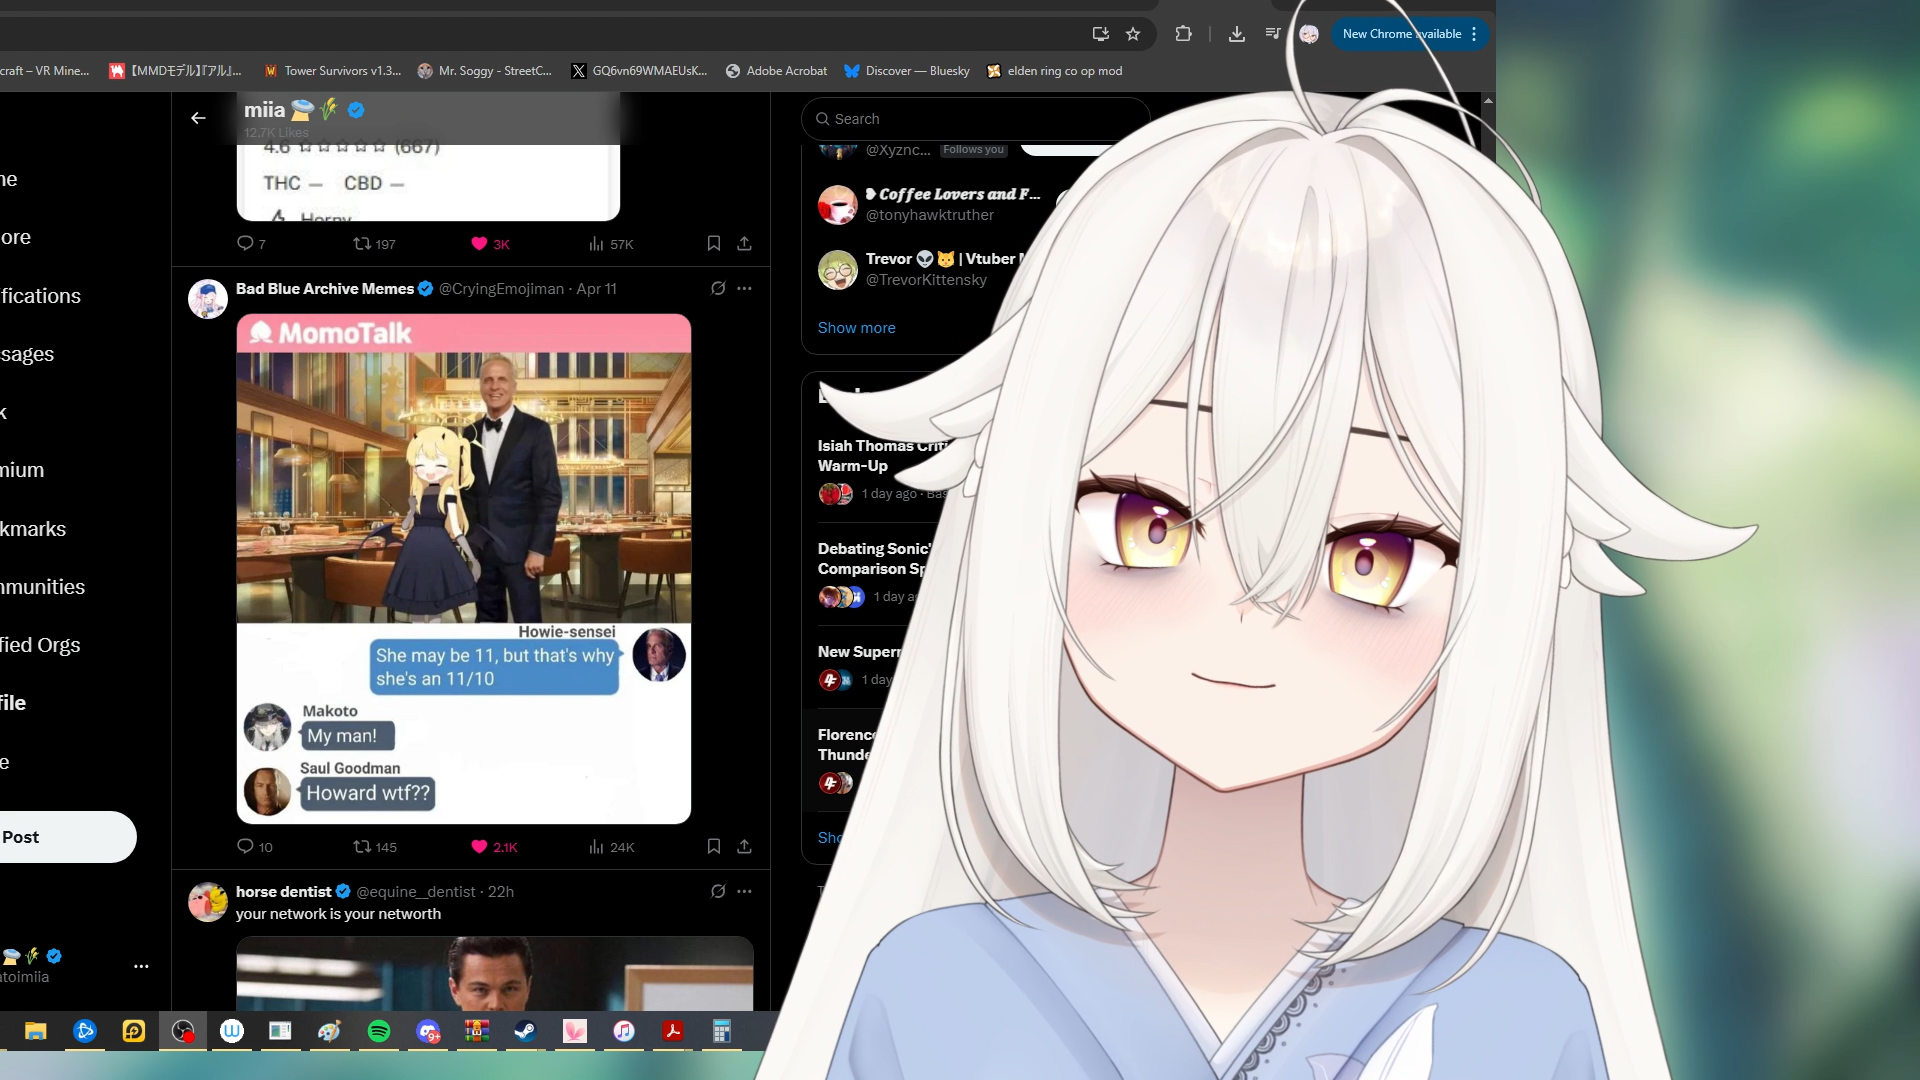Bookmark the MomoTalk meme post
The width and height of the screenshot is (1920, 1080).
pos(714,846)
